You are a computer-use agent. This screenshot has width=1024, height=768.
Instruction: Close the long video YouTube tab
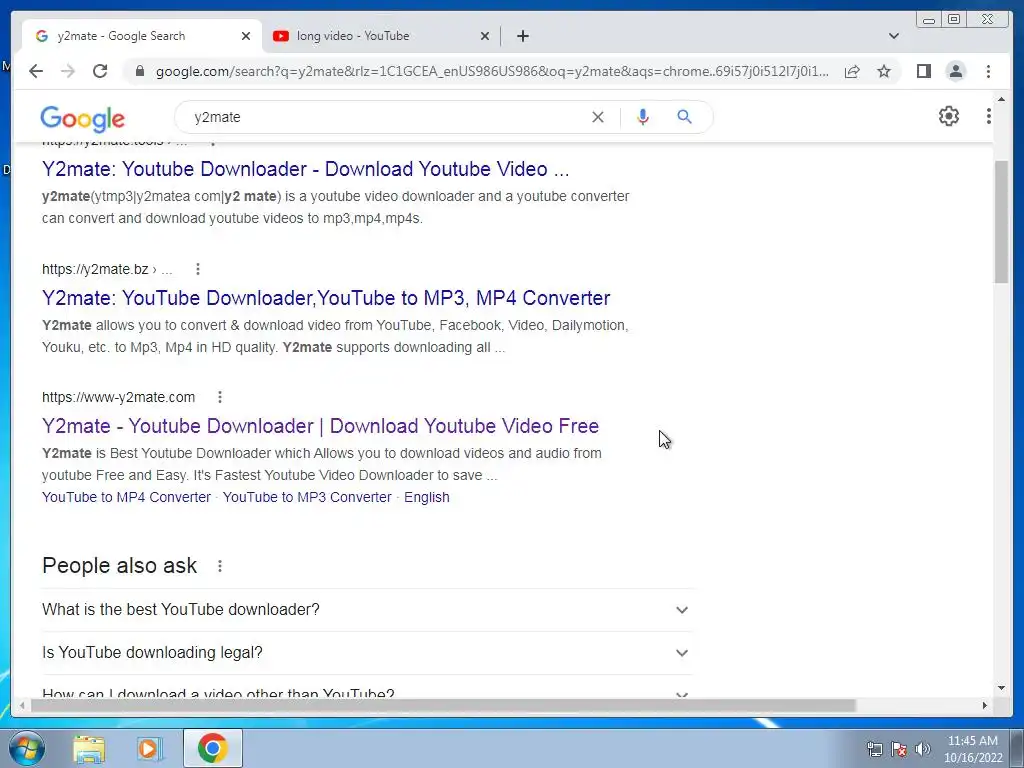(485, 36)
